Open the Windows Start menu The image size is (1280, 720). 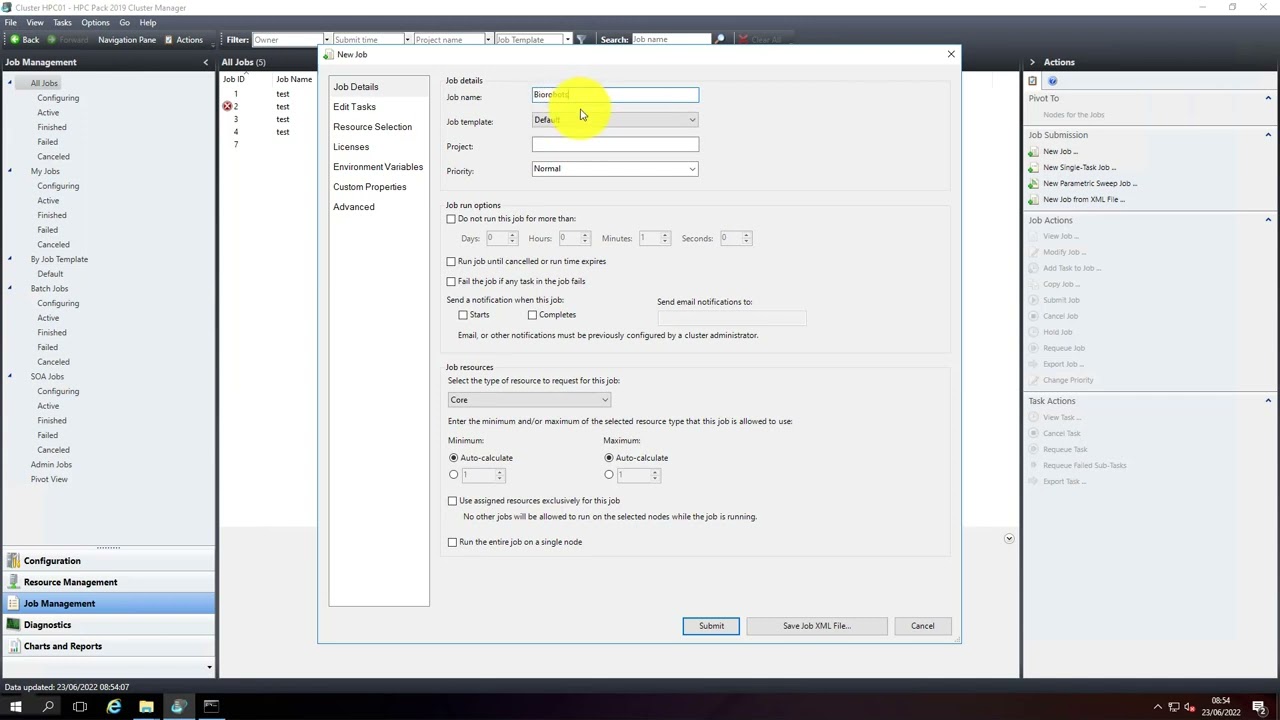tap(15, 707)
